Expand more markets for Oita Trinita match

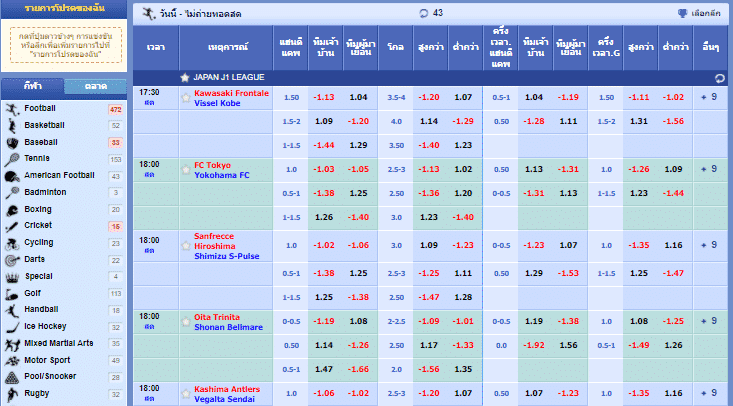click(x=709, y=321)
